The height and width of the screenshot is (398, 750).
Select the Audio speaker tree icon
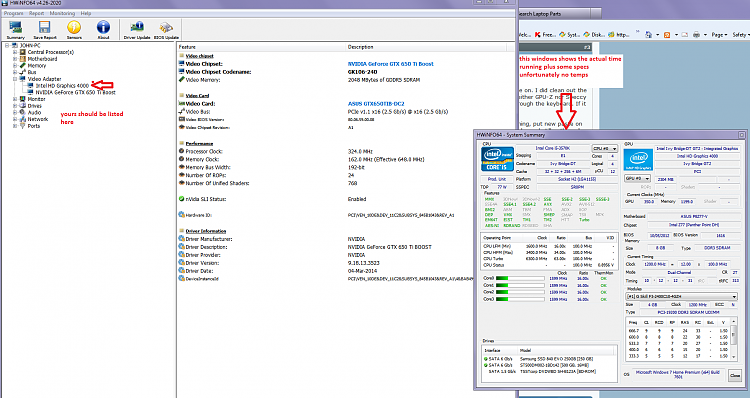click(22, 112)
